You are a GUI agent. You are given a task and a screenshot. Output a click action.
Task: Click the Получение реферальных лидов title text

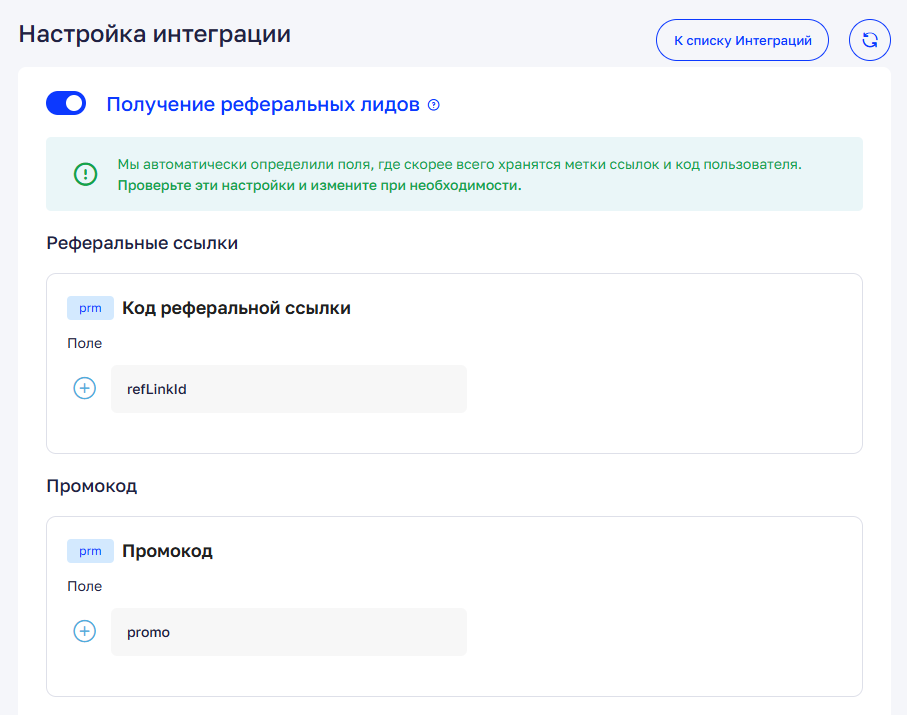click(x=263, y=105)
